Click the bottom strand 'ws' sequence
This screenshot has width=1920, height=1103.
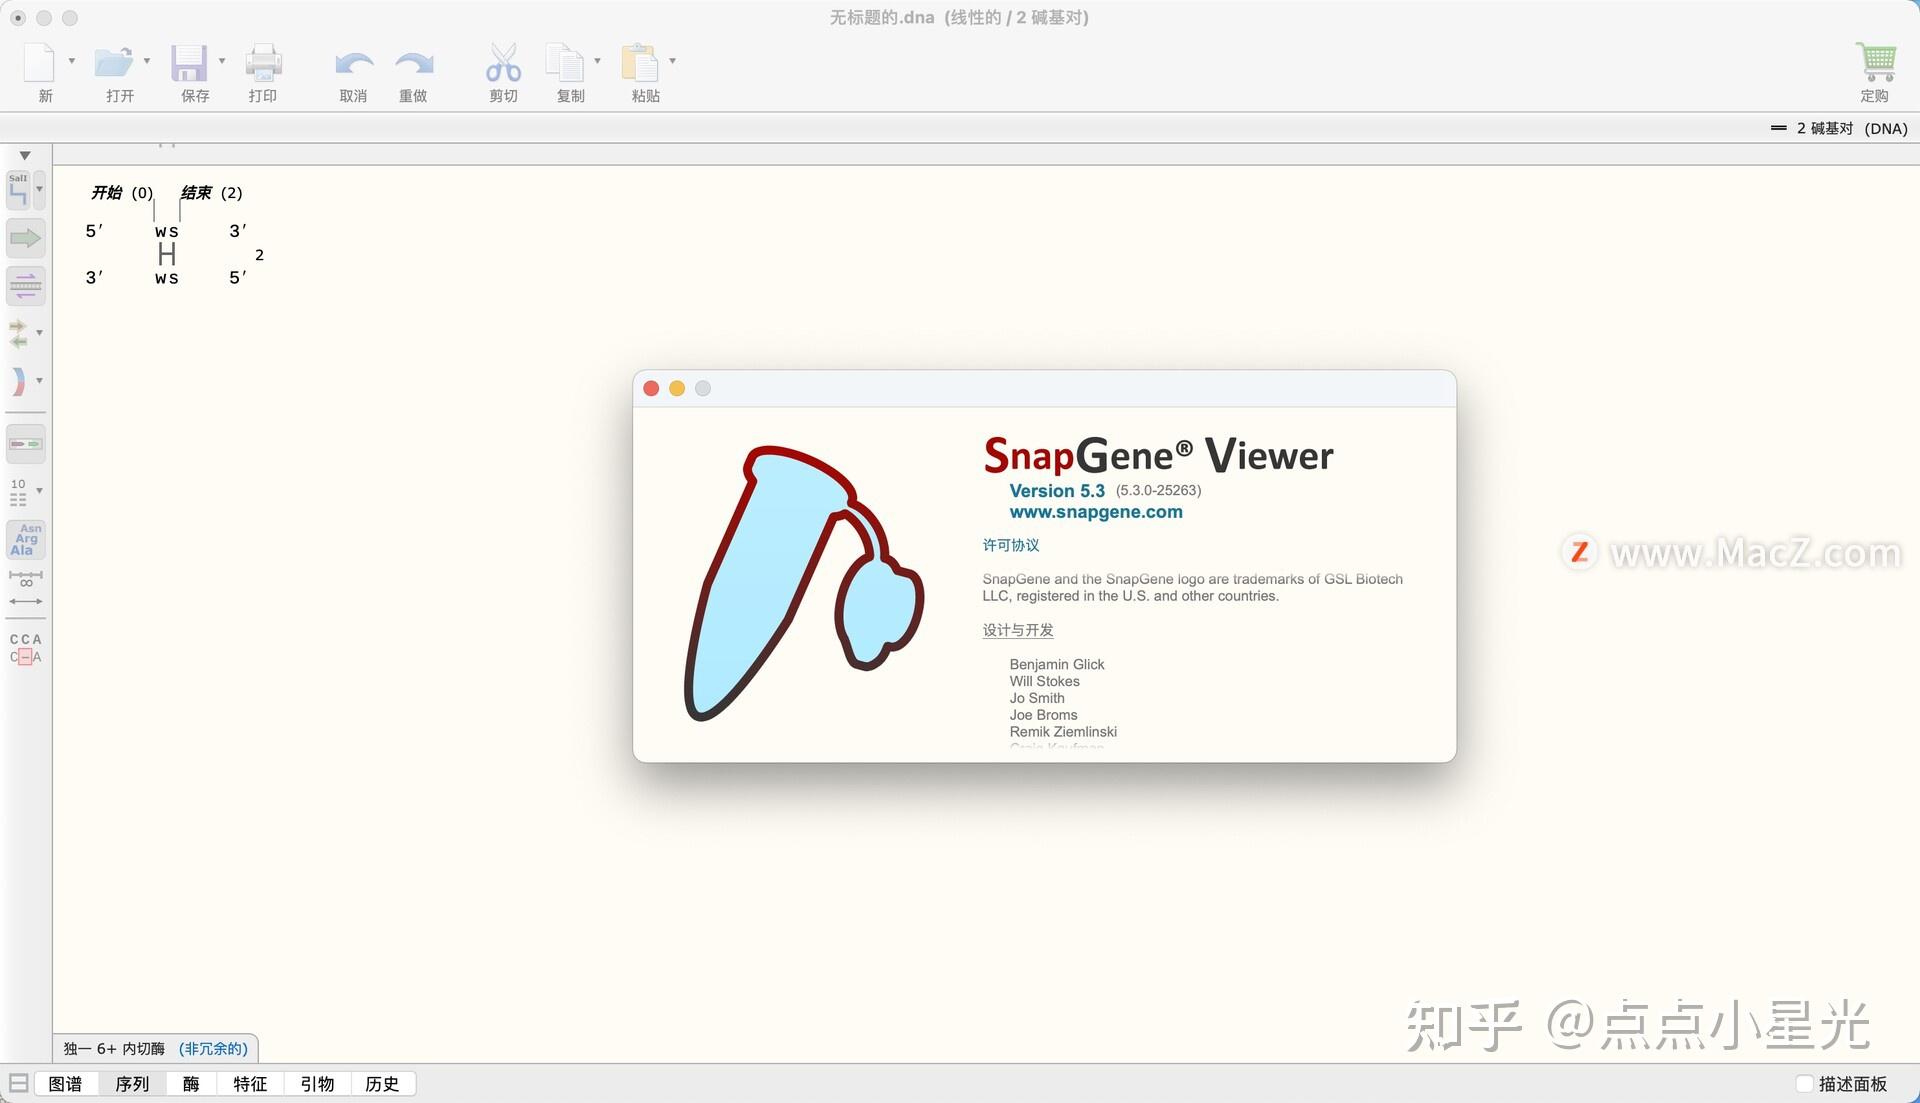pyautogui.click(x=167, y=278)
